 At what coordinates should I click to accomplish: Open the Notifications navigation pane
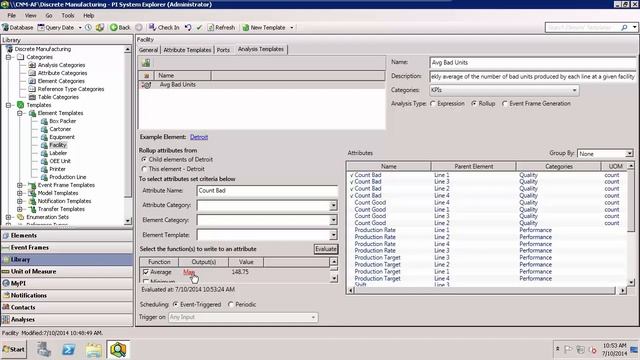click(x=67, y=295)
